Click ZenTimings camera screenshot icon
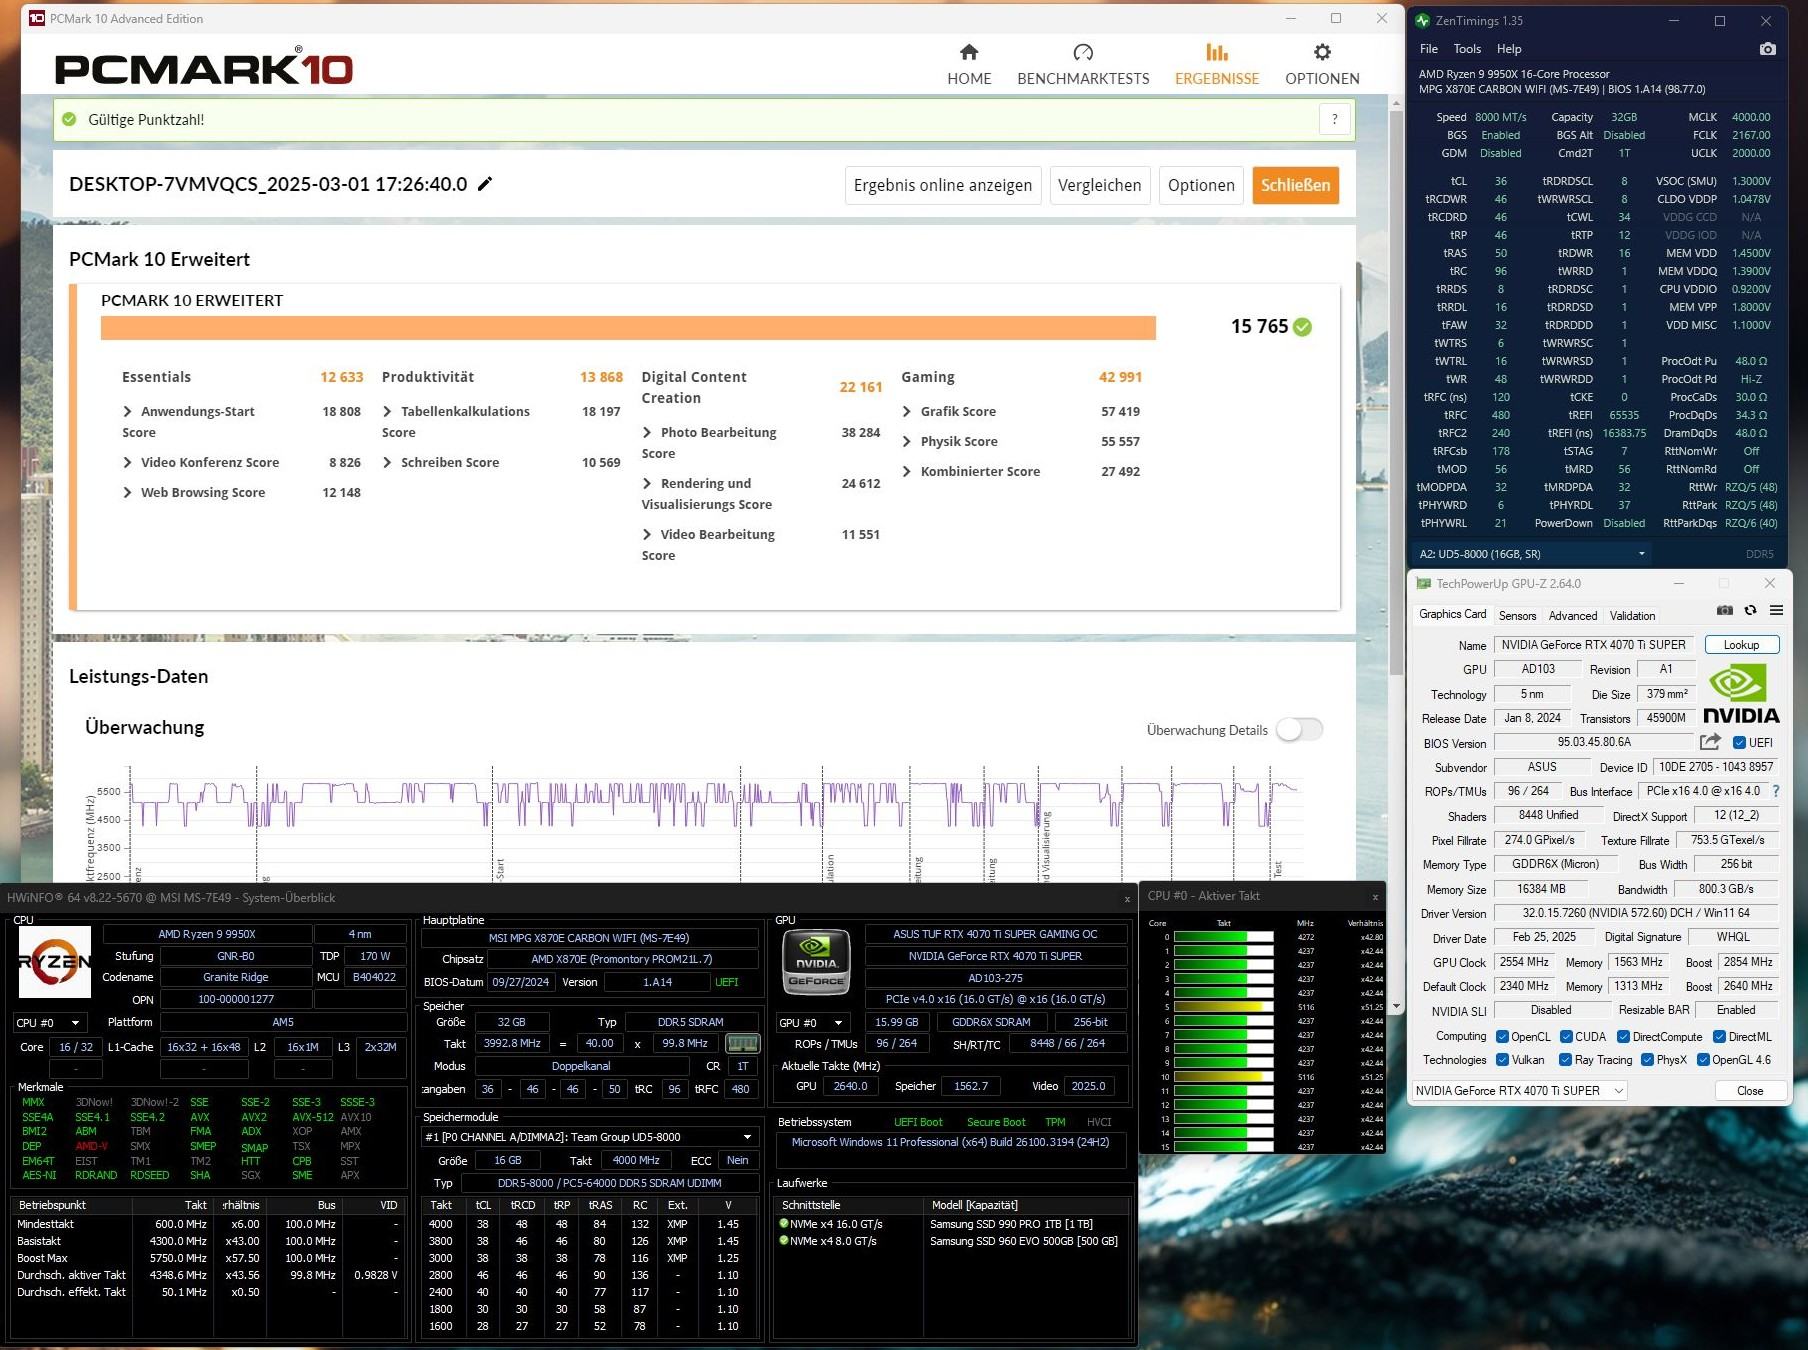Screen dimensions: 1808x1350 click(x=1768, y=49)
